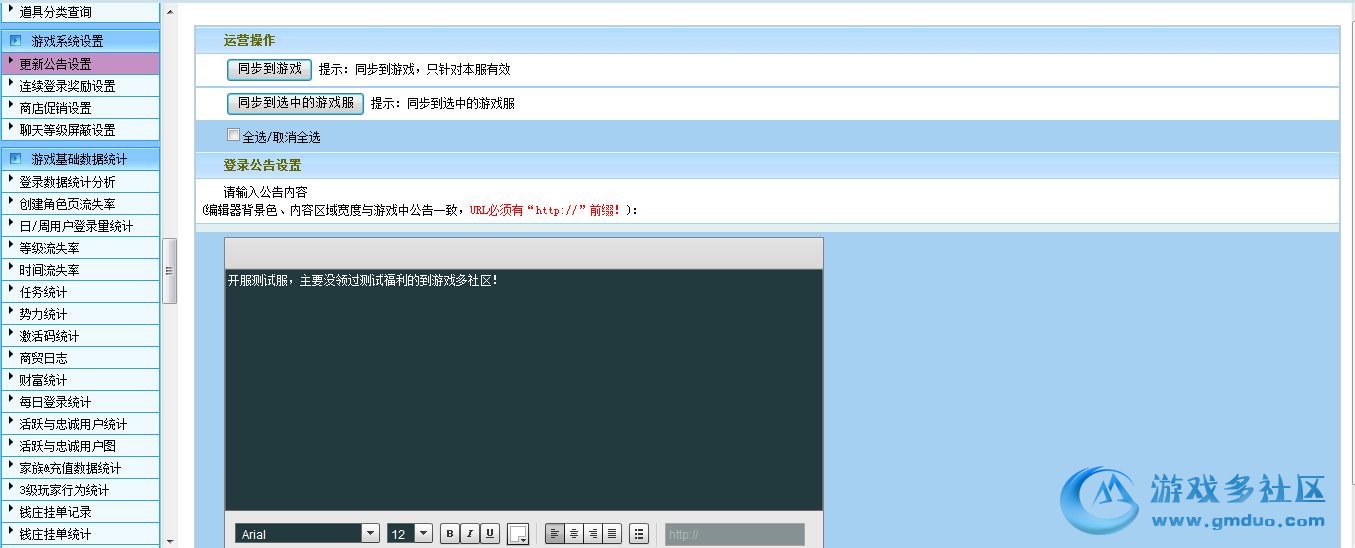Click 同步到选中的游戏服 button
1355x548 pixels.
point(295,103)
